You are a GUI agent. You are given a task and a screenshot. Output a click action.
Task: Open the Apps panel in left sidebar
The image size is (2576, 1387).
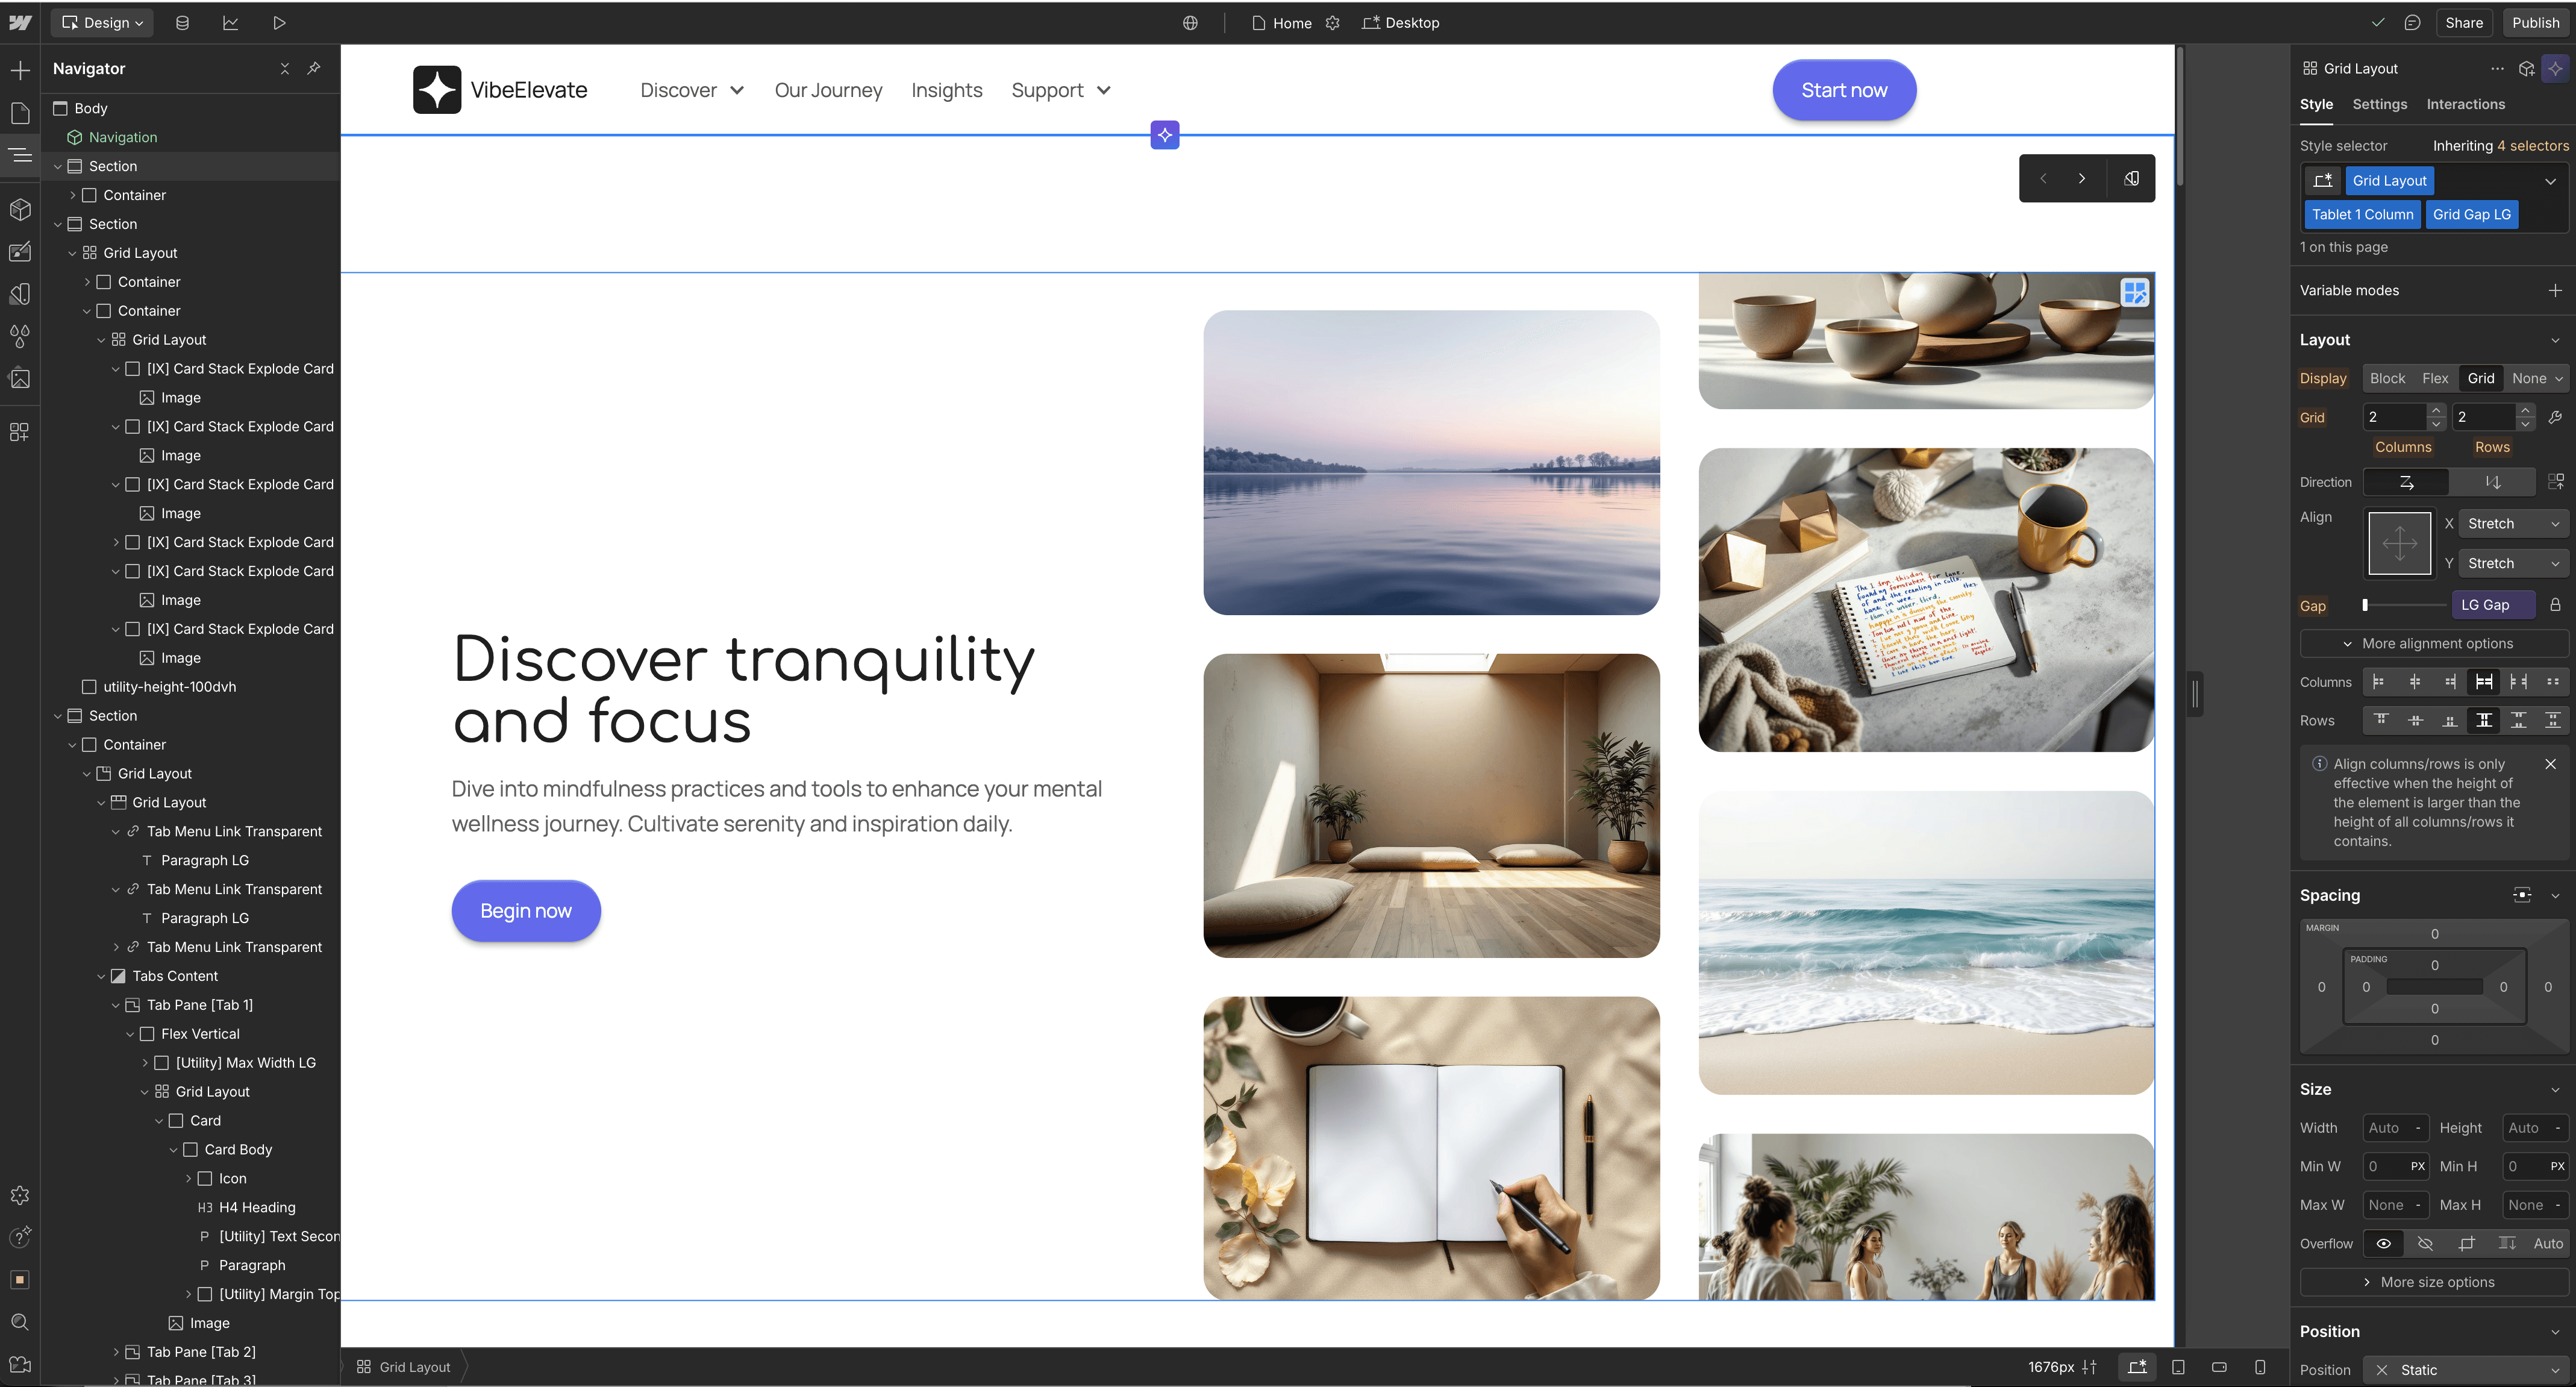[20, 432]
